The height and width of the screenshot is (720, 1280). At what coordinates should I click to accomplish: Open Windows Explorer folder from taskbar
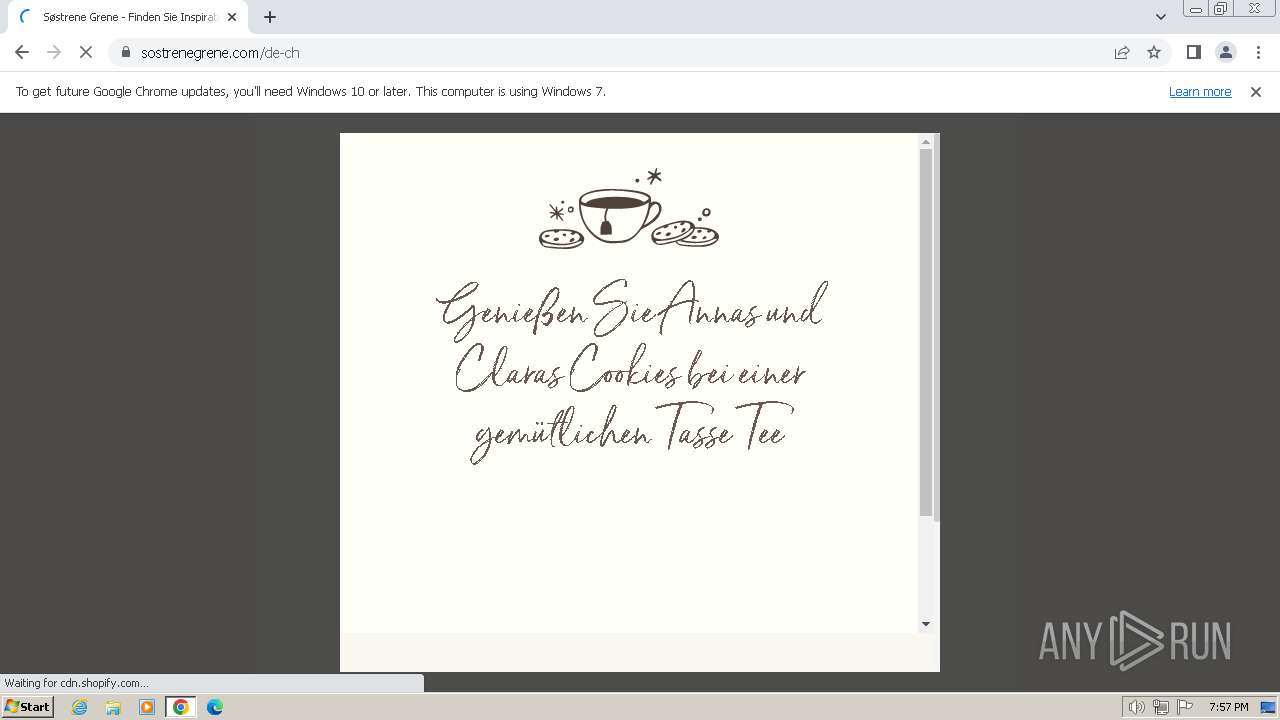coord(113,707)
